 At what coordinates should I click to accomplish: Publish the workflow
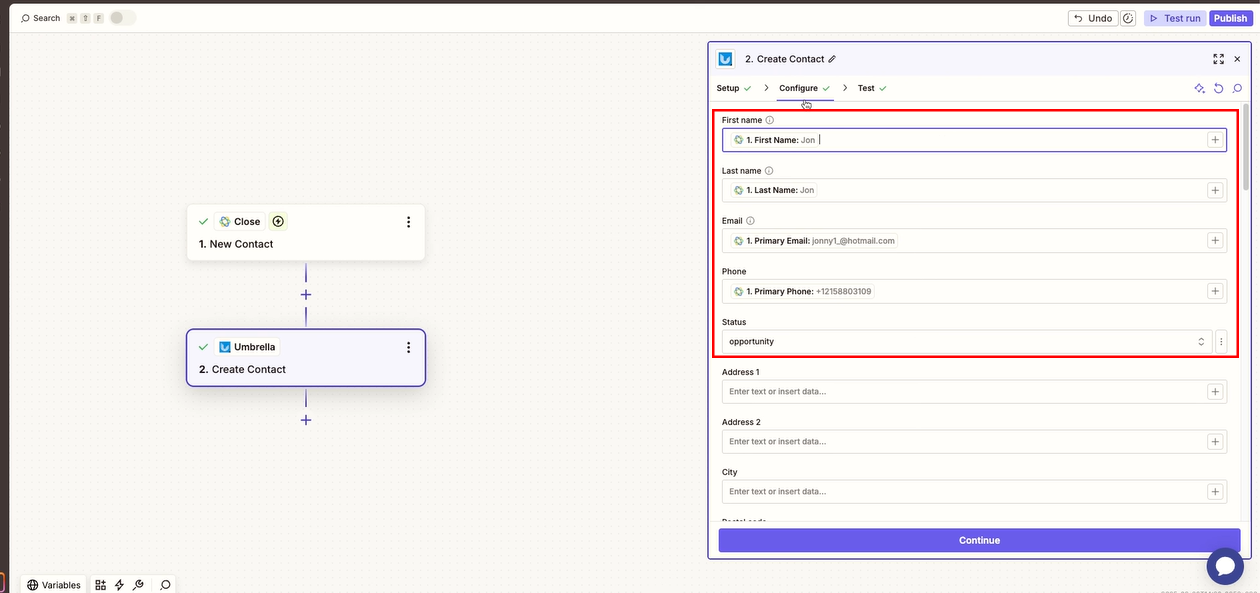click(1230, 18)
